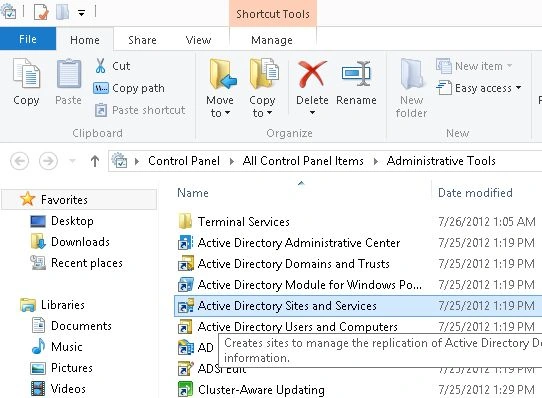Click Administrative Tools in the breadcrumb
This screenshot has width=542, height=398.
441,161
